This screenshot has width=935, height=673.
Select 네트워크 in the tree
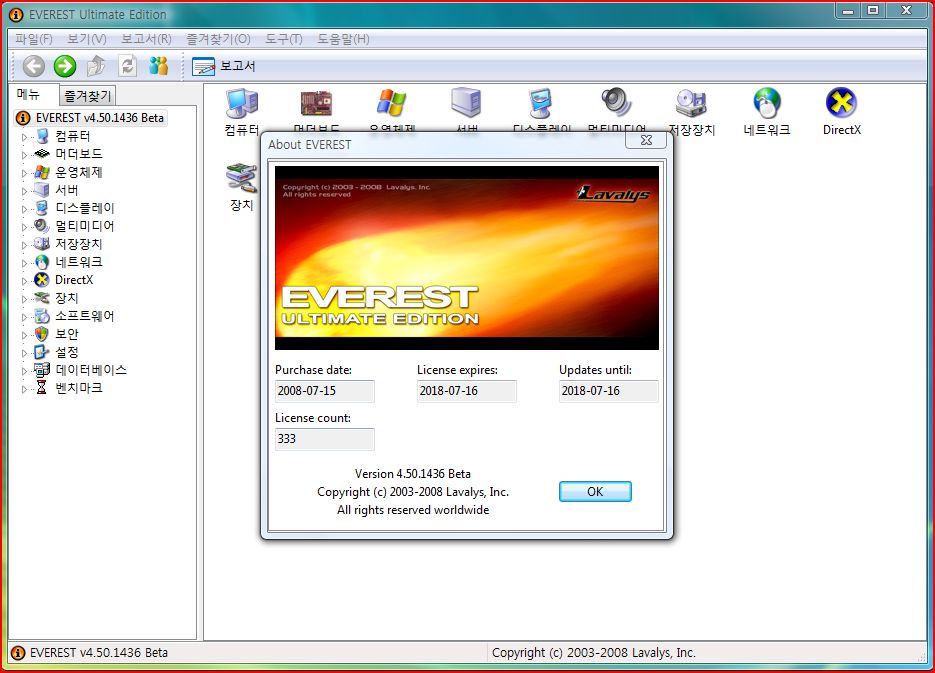(x=79, y=262)
